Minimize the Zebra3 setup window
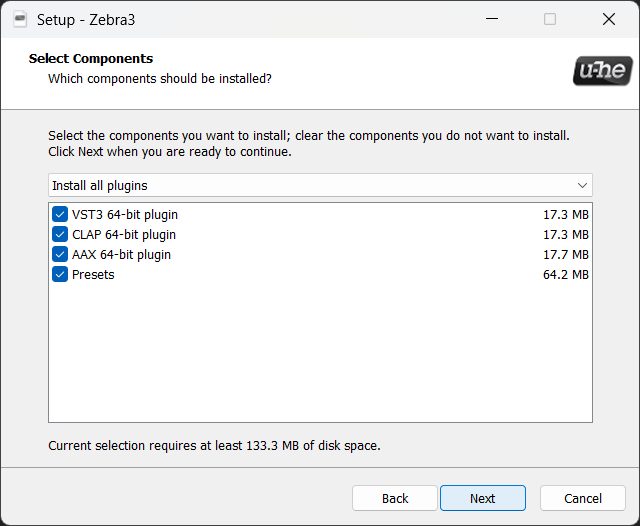 click(491, 19)
